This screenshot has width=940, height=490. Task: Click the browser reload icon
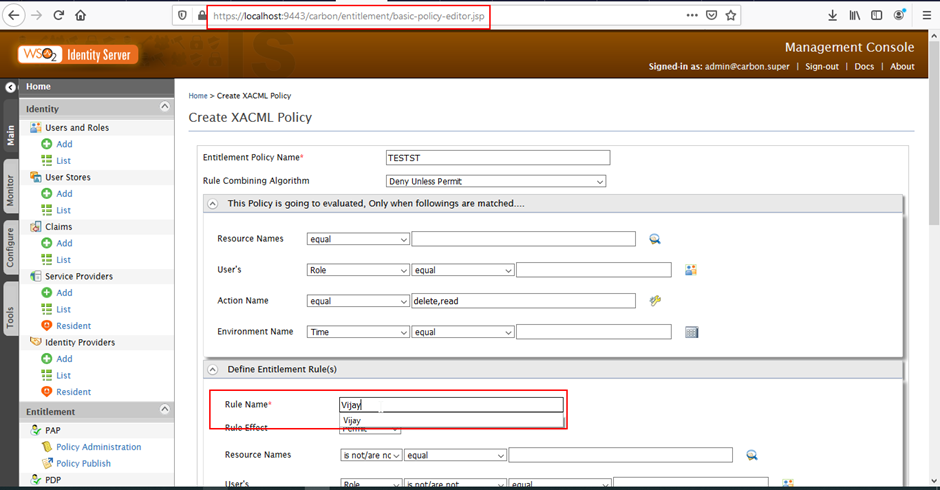pyautogui.click(x=59, y=16)
